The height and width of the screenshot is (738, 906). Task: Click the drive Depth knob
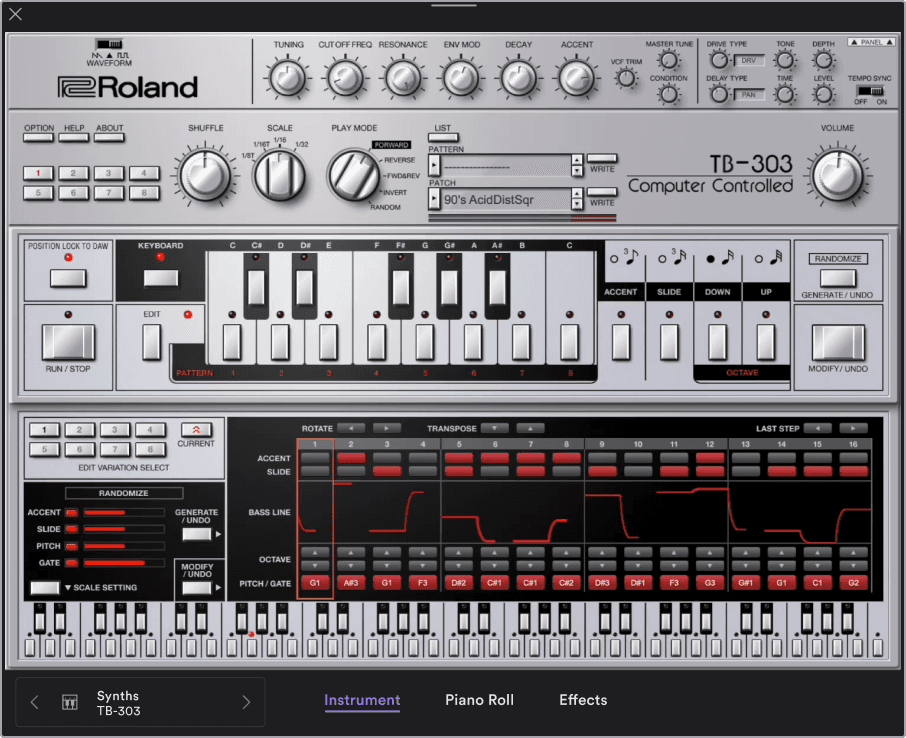point(823,60)
